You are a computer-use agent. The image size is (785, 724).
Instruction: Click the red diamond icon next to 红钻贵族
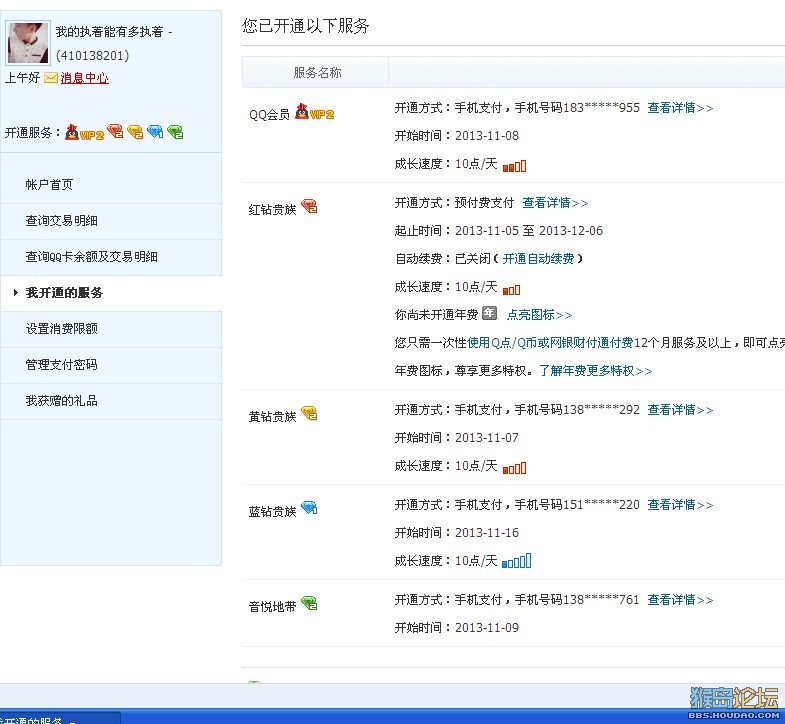309,206
